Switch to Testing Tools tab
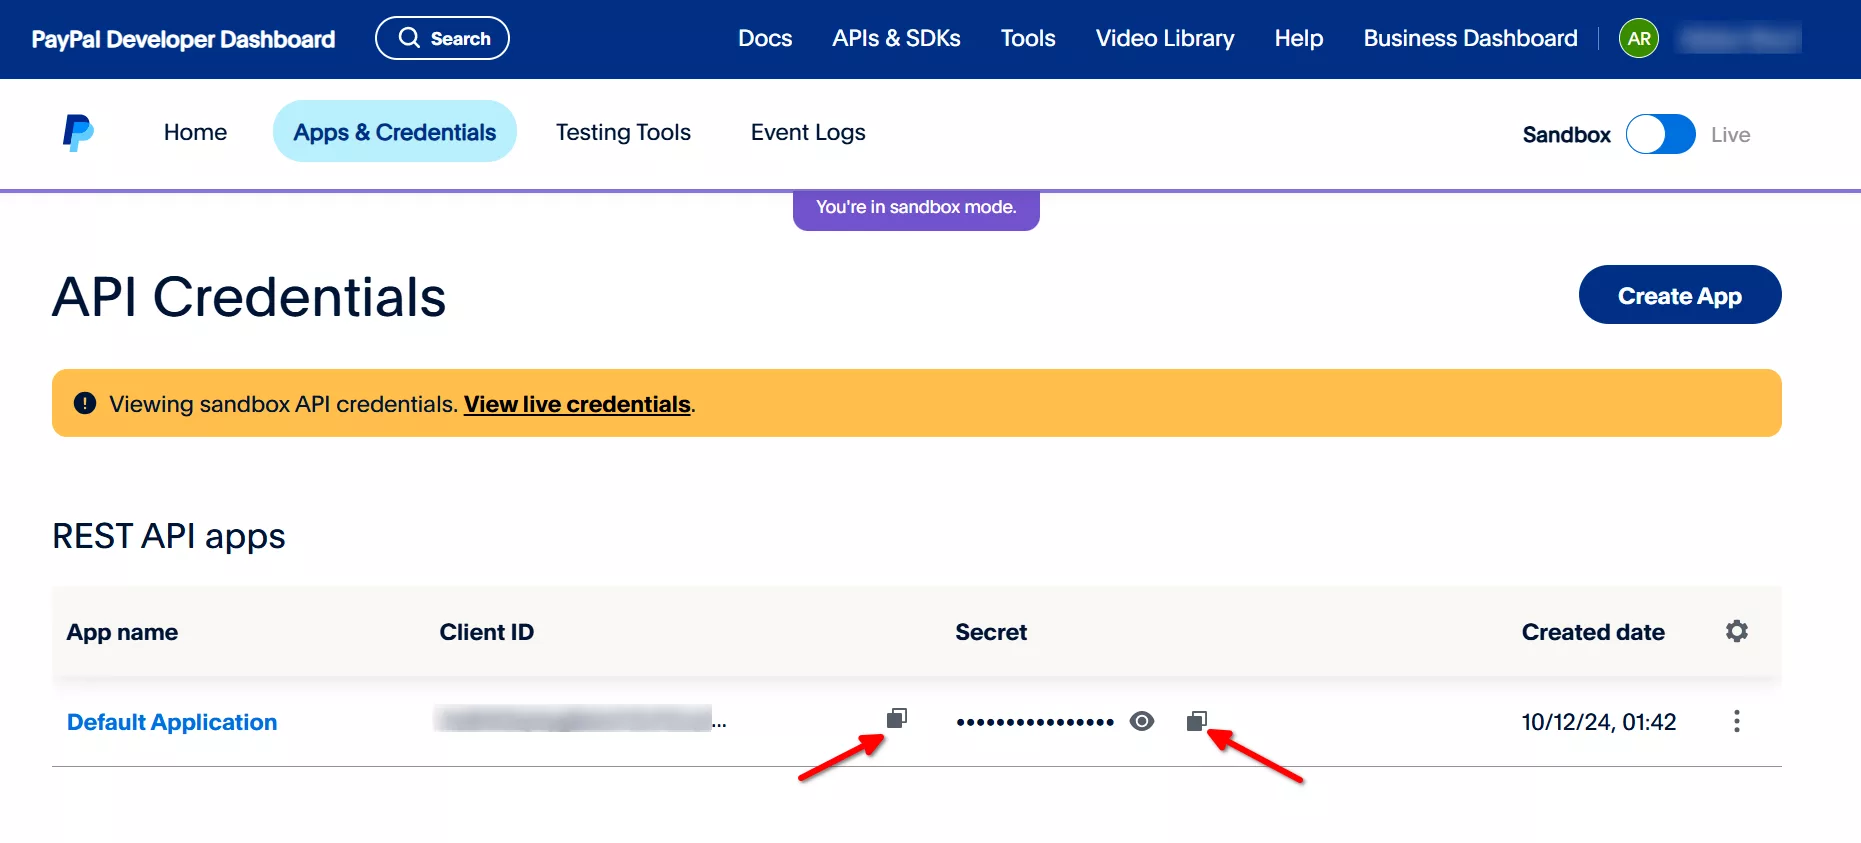Screen dimensions: 1861x843 click(623, 132)
